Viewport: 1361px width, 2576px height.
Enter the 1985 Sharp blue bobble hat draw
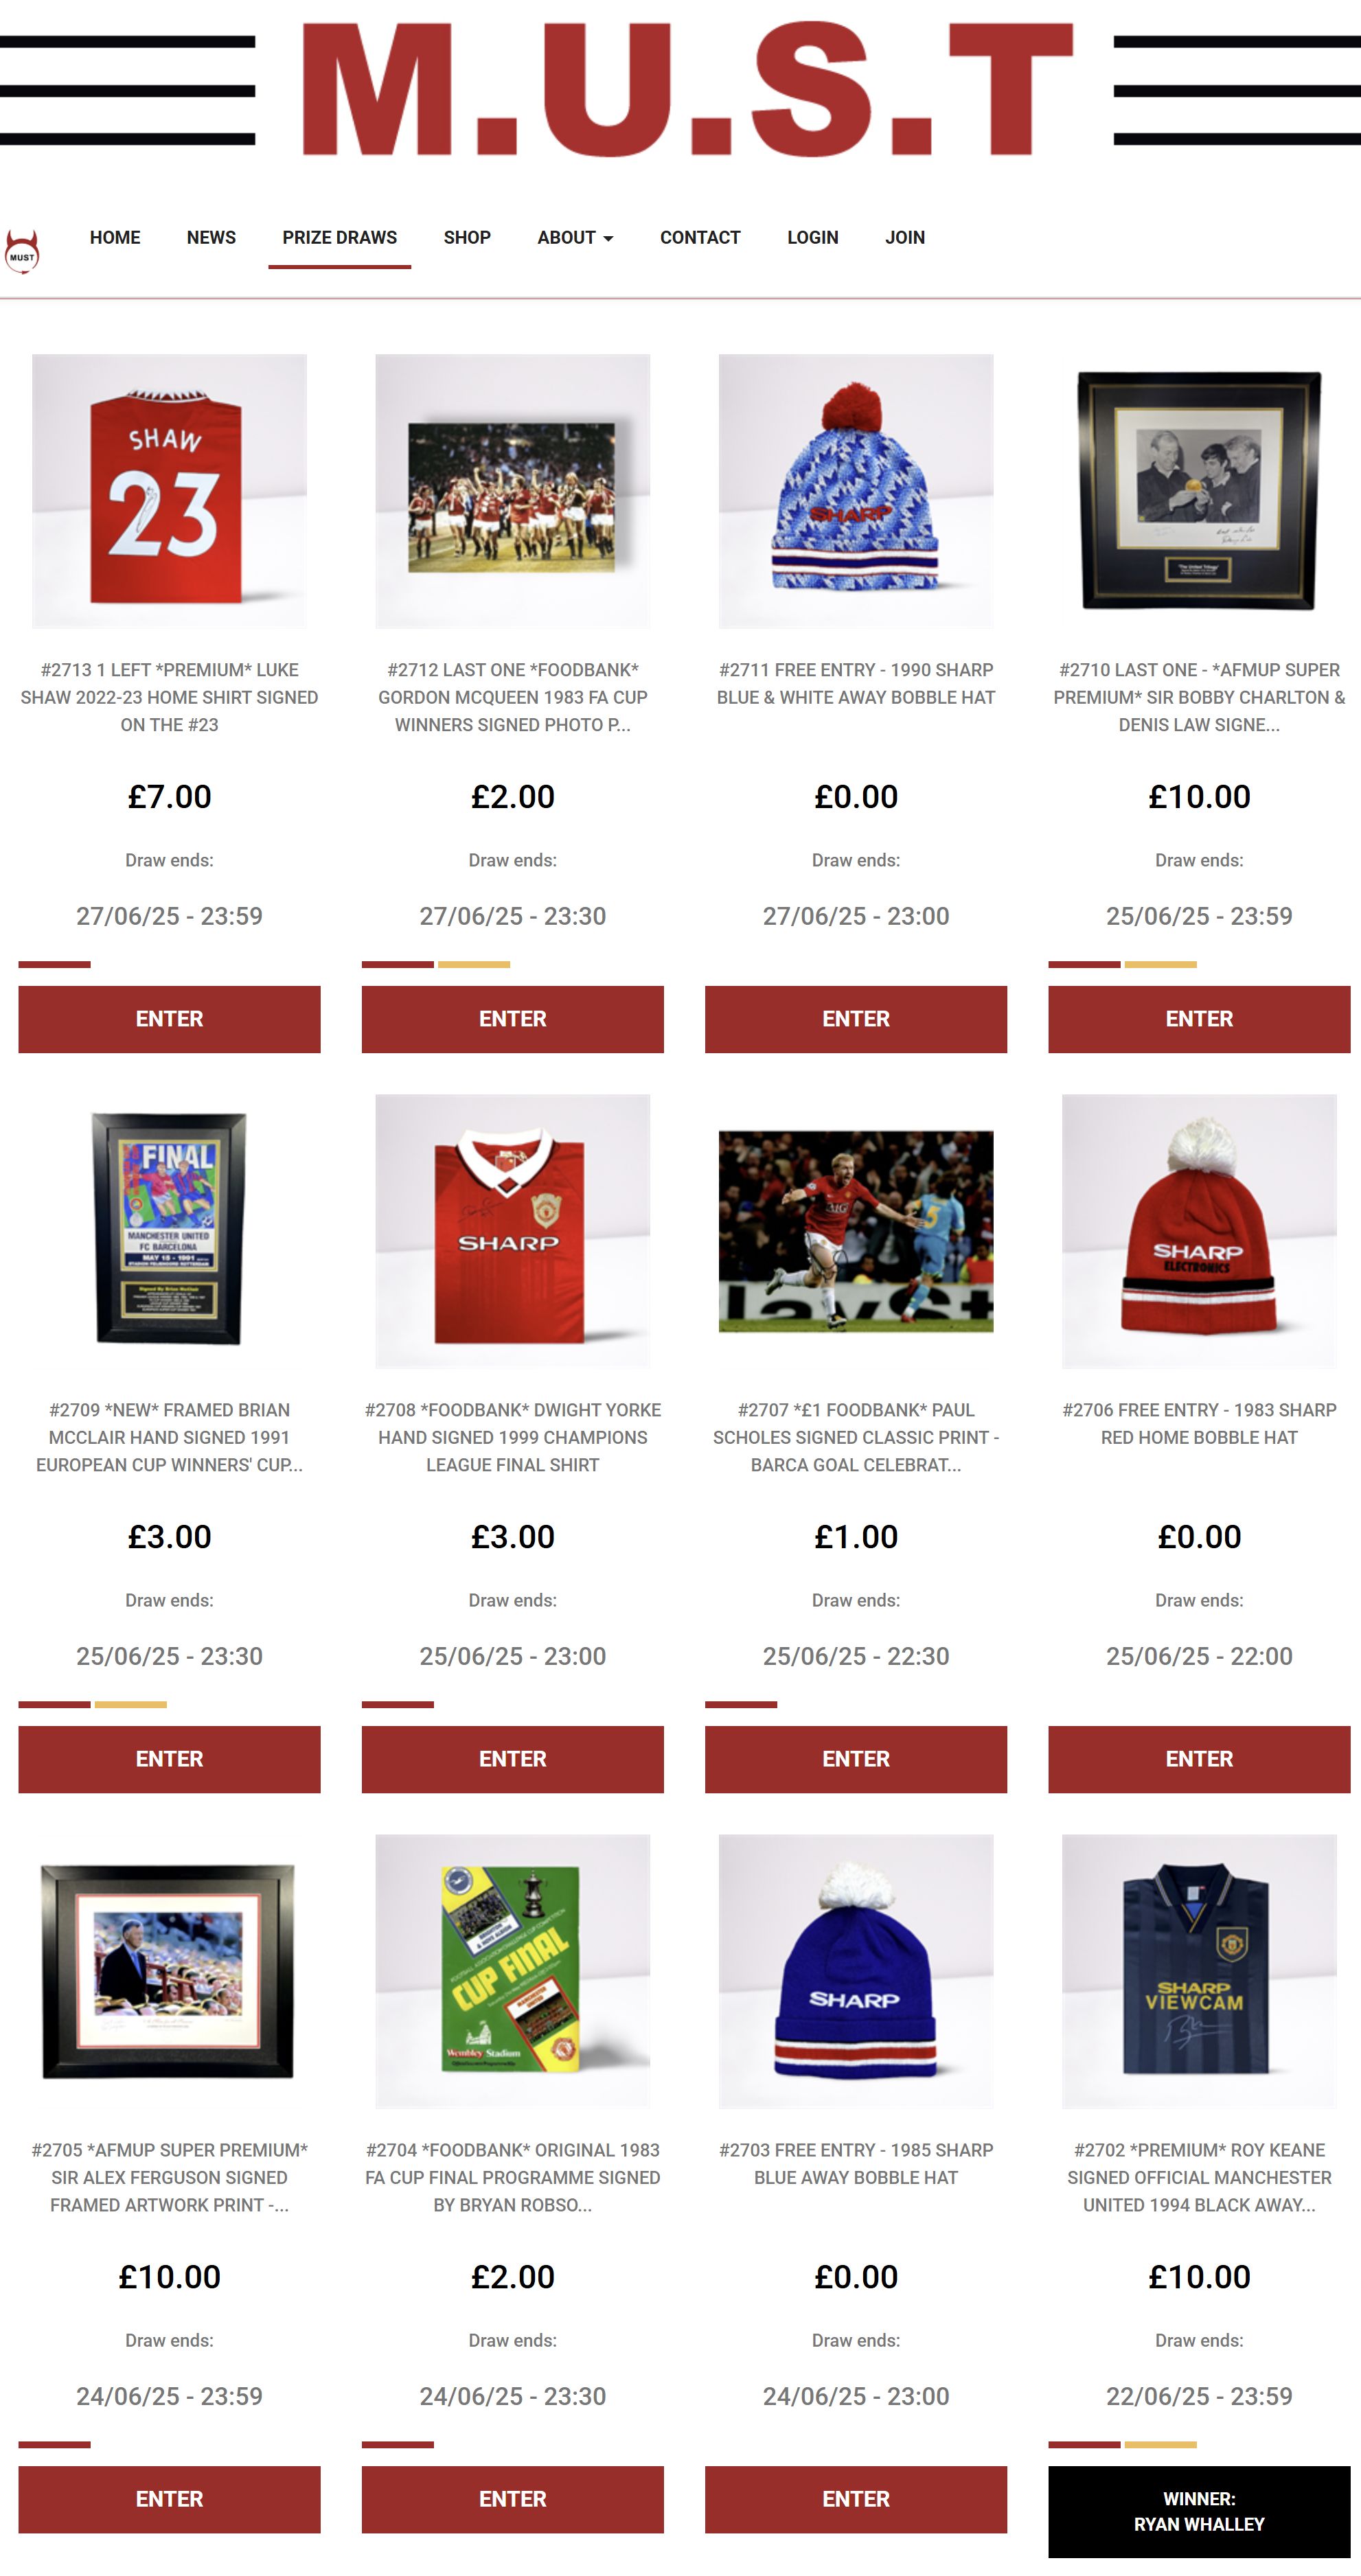(856, 2499)
